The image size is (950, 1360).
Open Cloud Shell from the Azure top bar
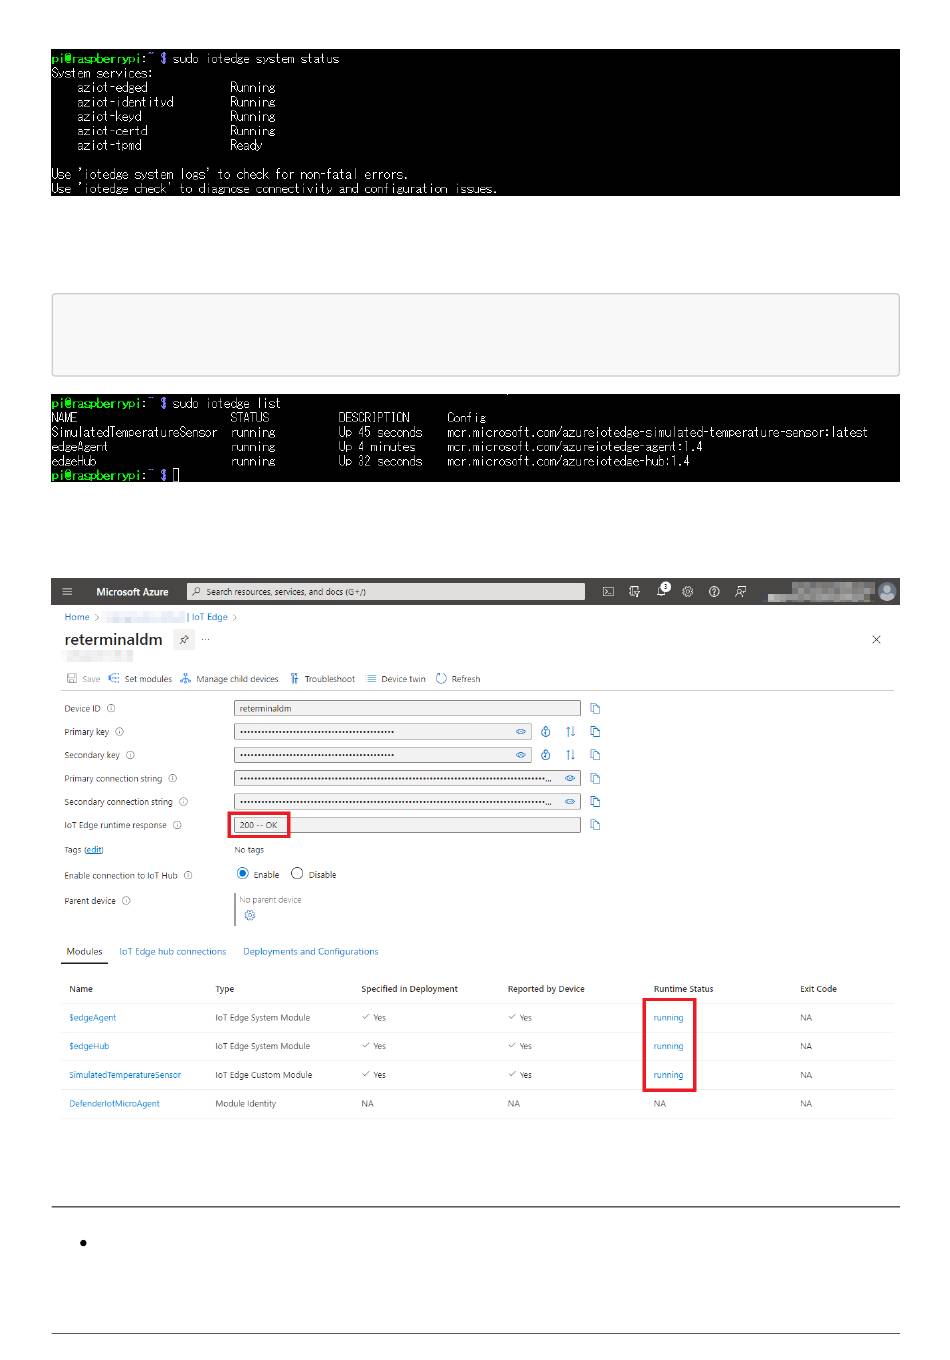coord(608,592)
